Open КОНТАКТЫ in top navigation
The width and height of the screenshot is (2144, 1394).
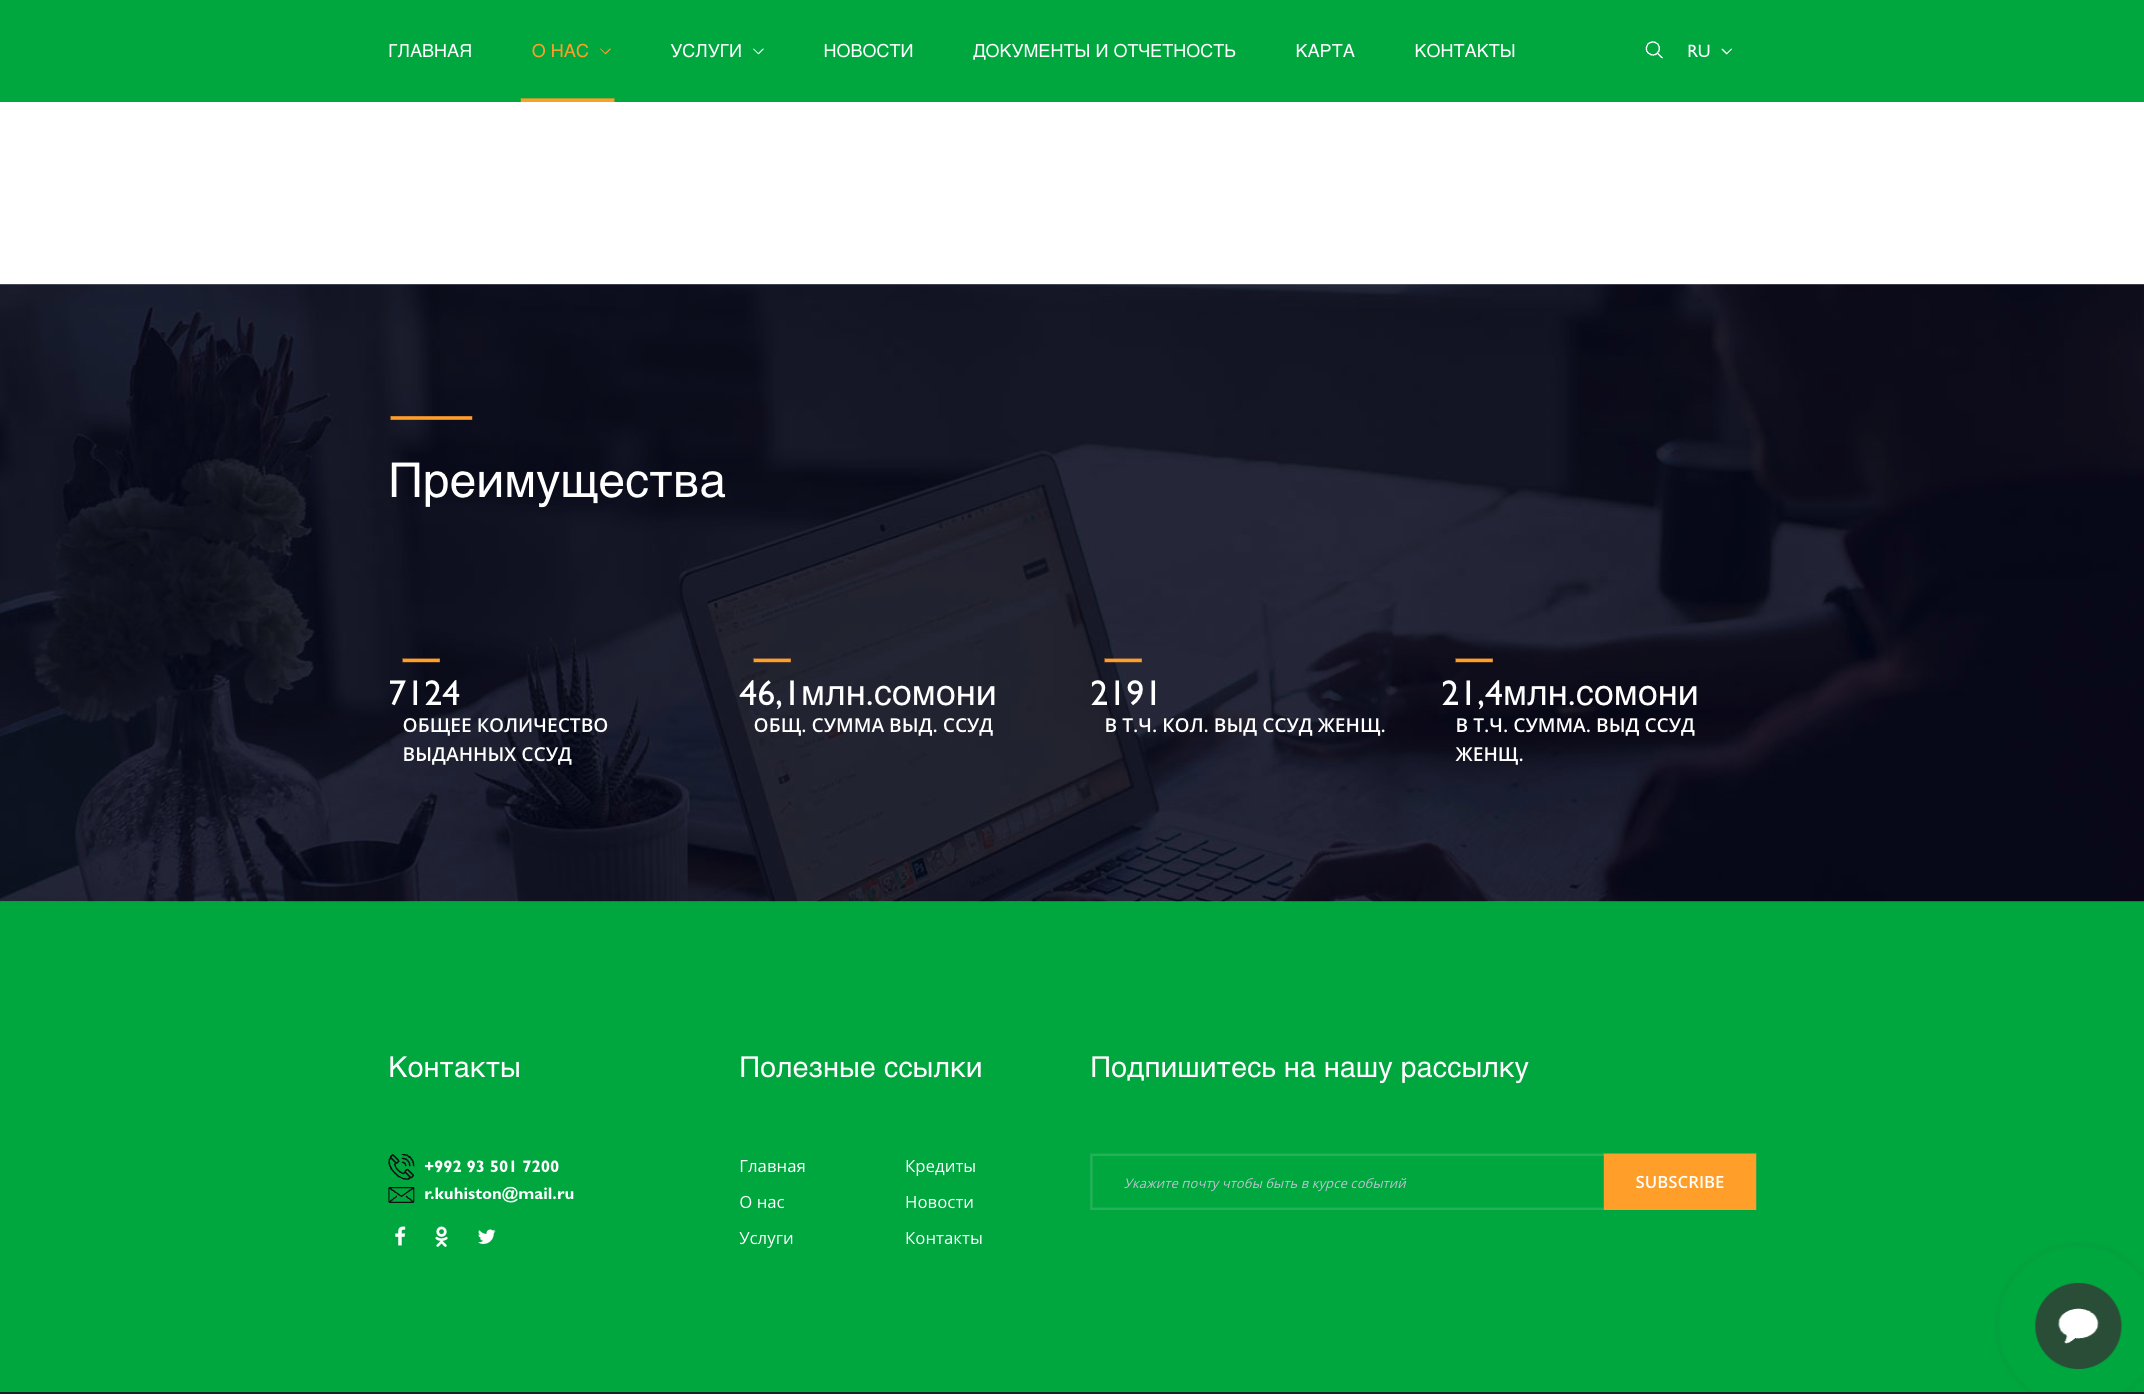click(x=1465, y=51)
